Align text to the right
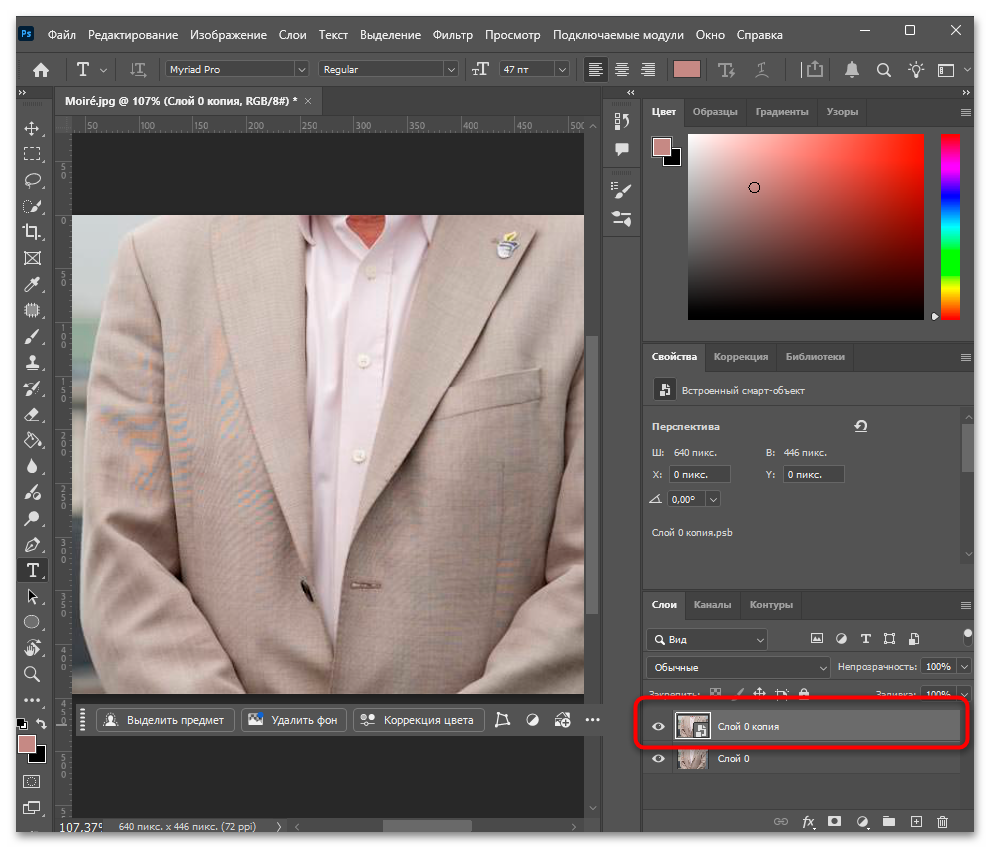The width and height of the screenshot is (990, 848). [x=648, y=69]
